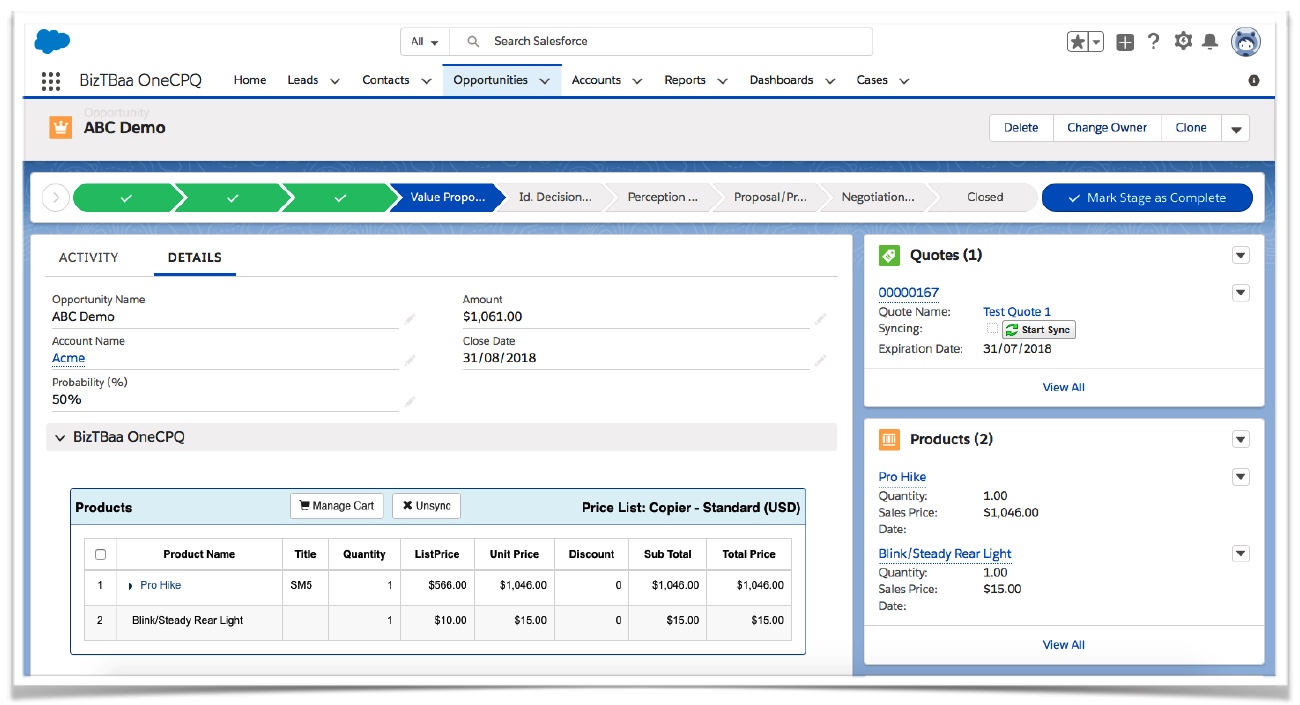Open the App Launcher grid icon
Viewport: 1300px width, 705px height.
51,81
